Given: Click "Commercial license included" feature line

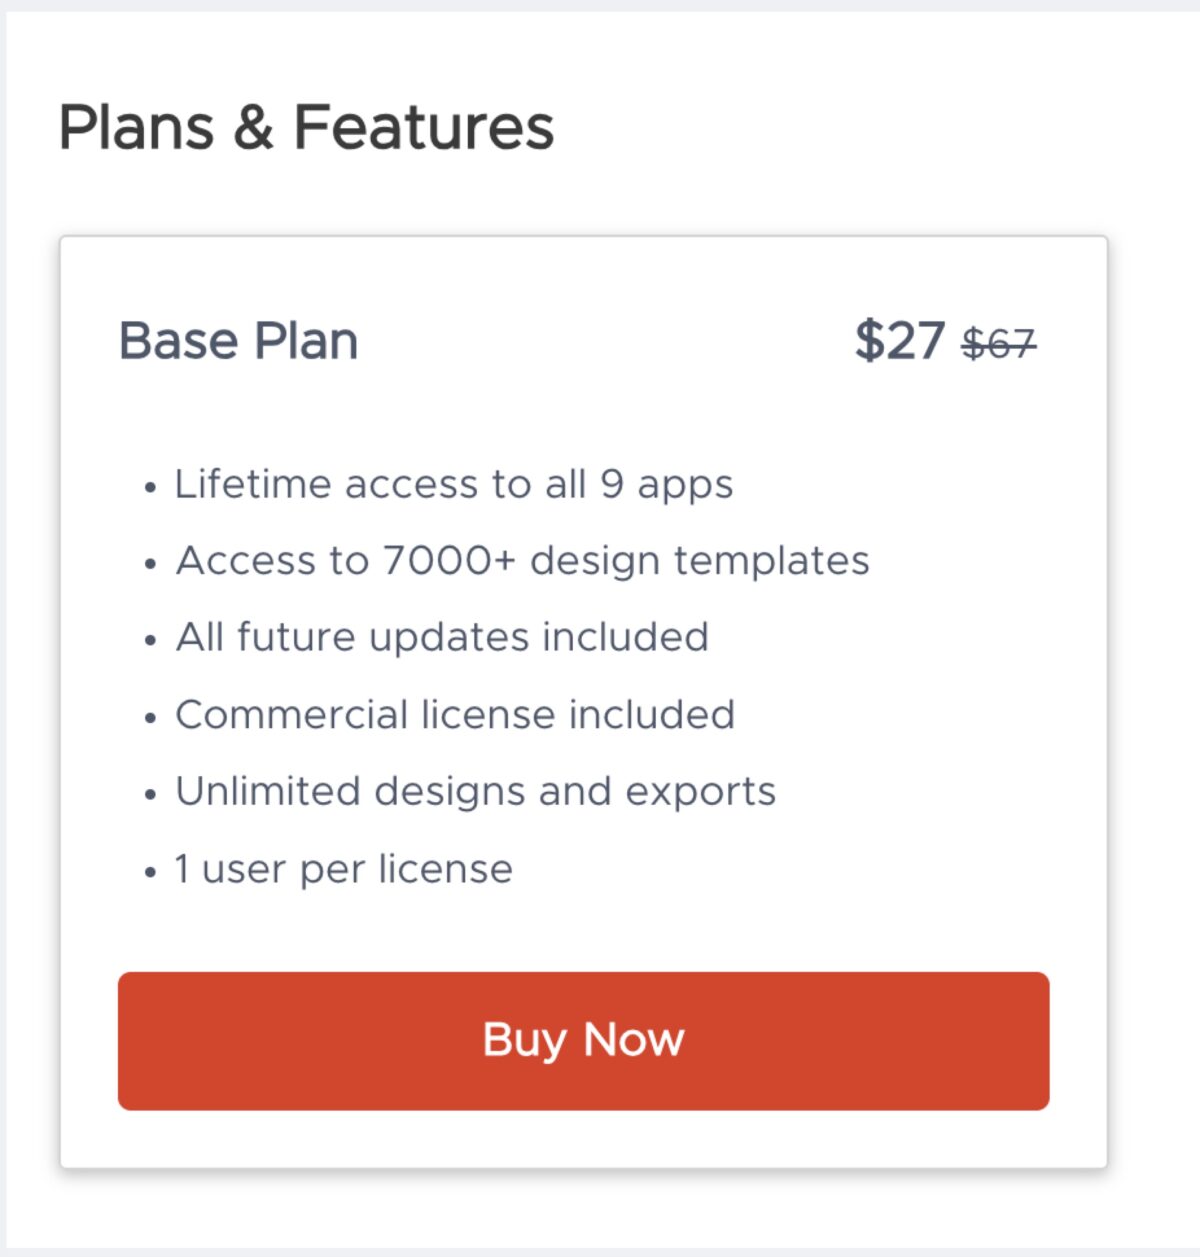Looking at the screenshot, I should click(x=455, y=715).
